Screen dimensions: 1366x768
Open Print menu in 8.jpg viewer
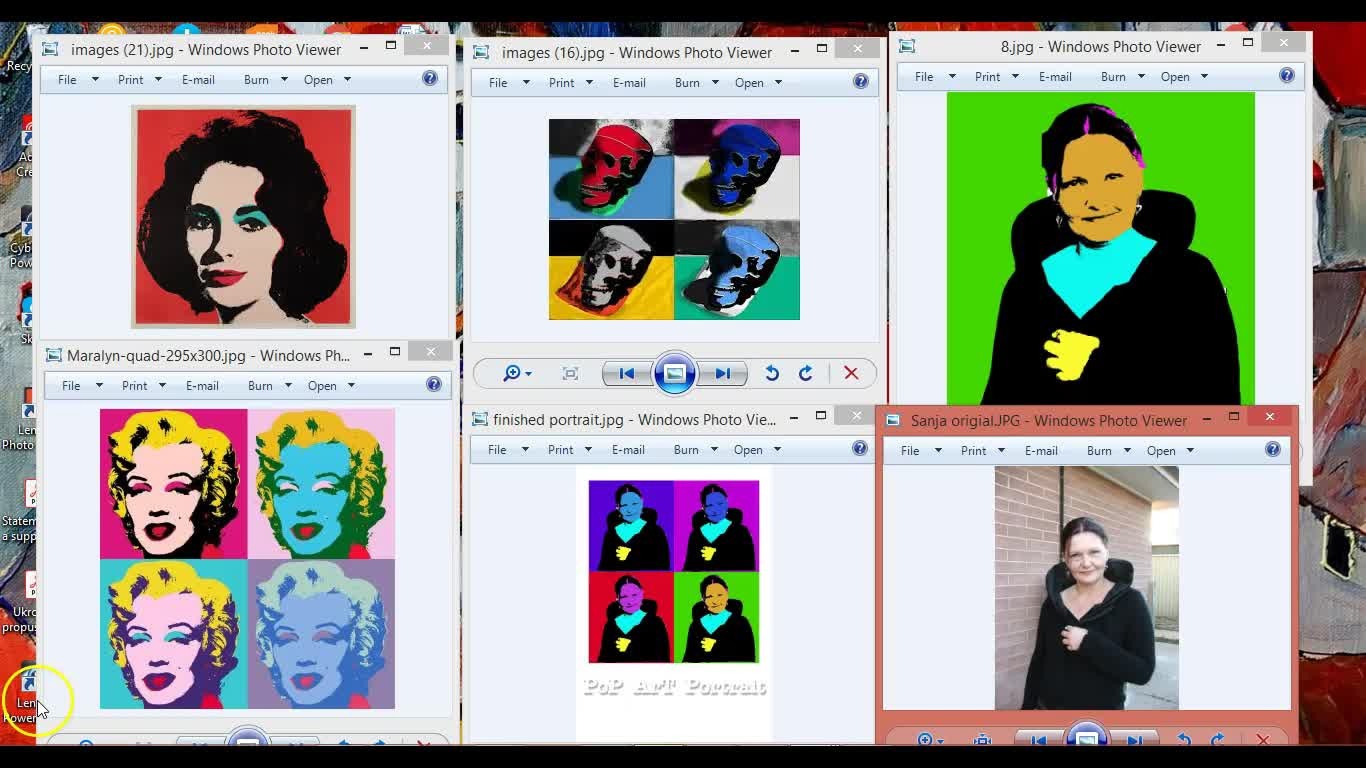click(997, 76)
